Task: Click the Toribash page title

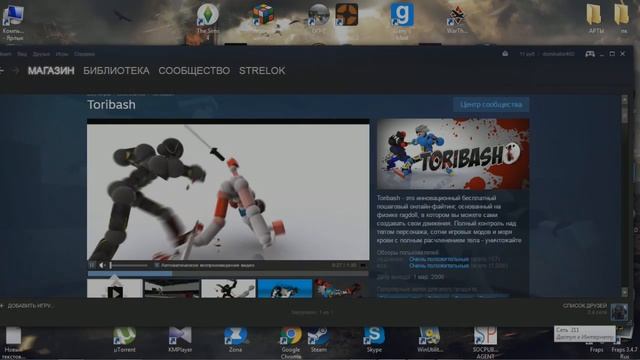Action: coord(111,105)
